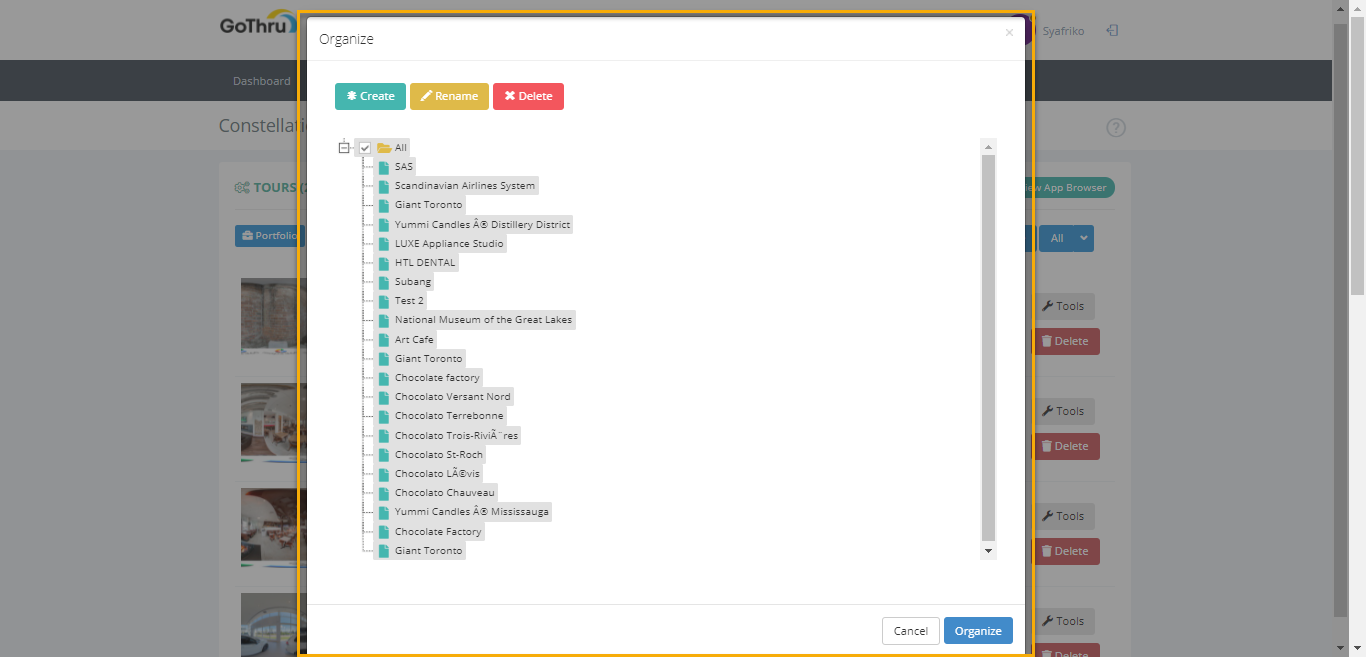Image resolution: width=1366 pixels, height=657 pixels.
Task: Click file icon beside Test 2
Action: pyautogui.click(x=384, y=301)
